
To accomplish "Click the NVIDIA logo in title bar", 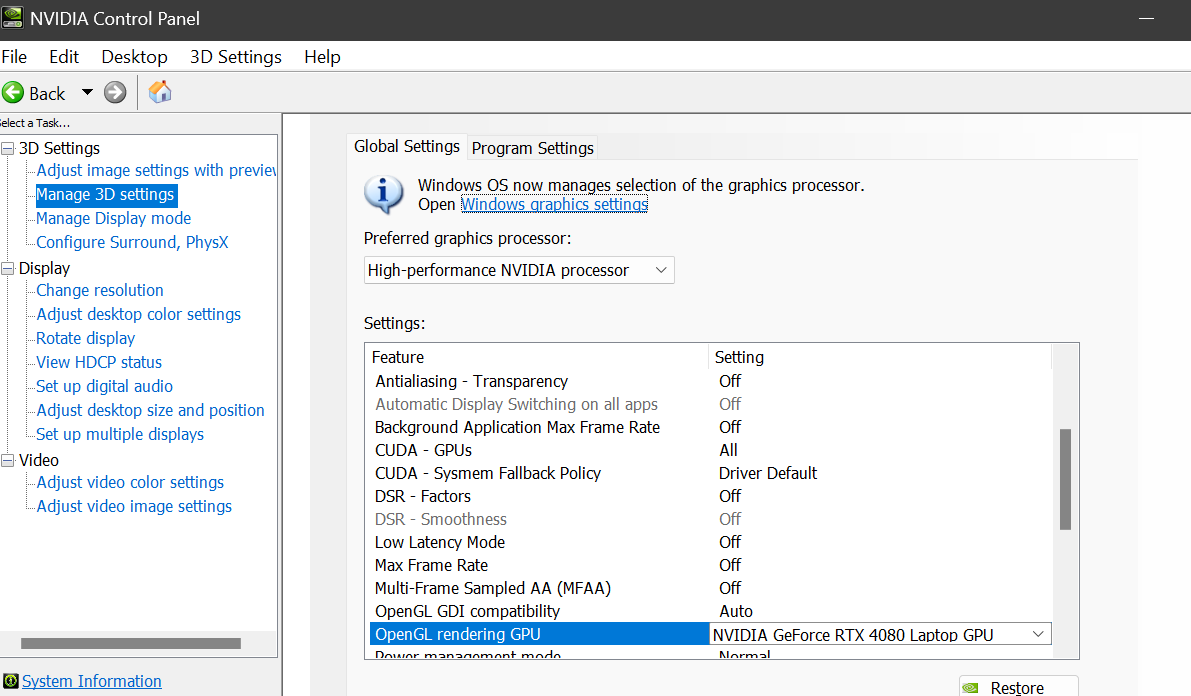I will coord(12,18).
